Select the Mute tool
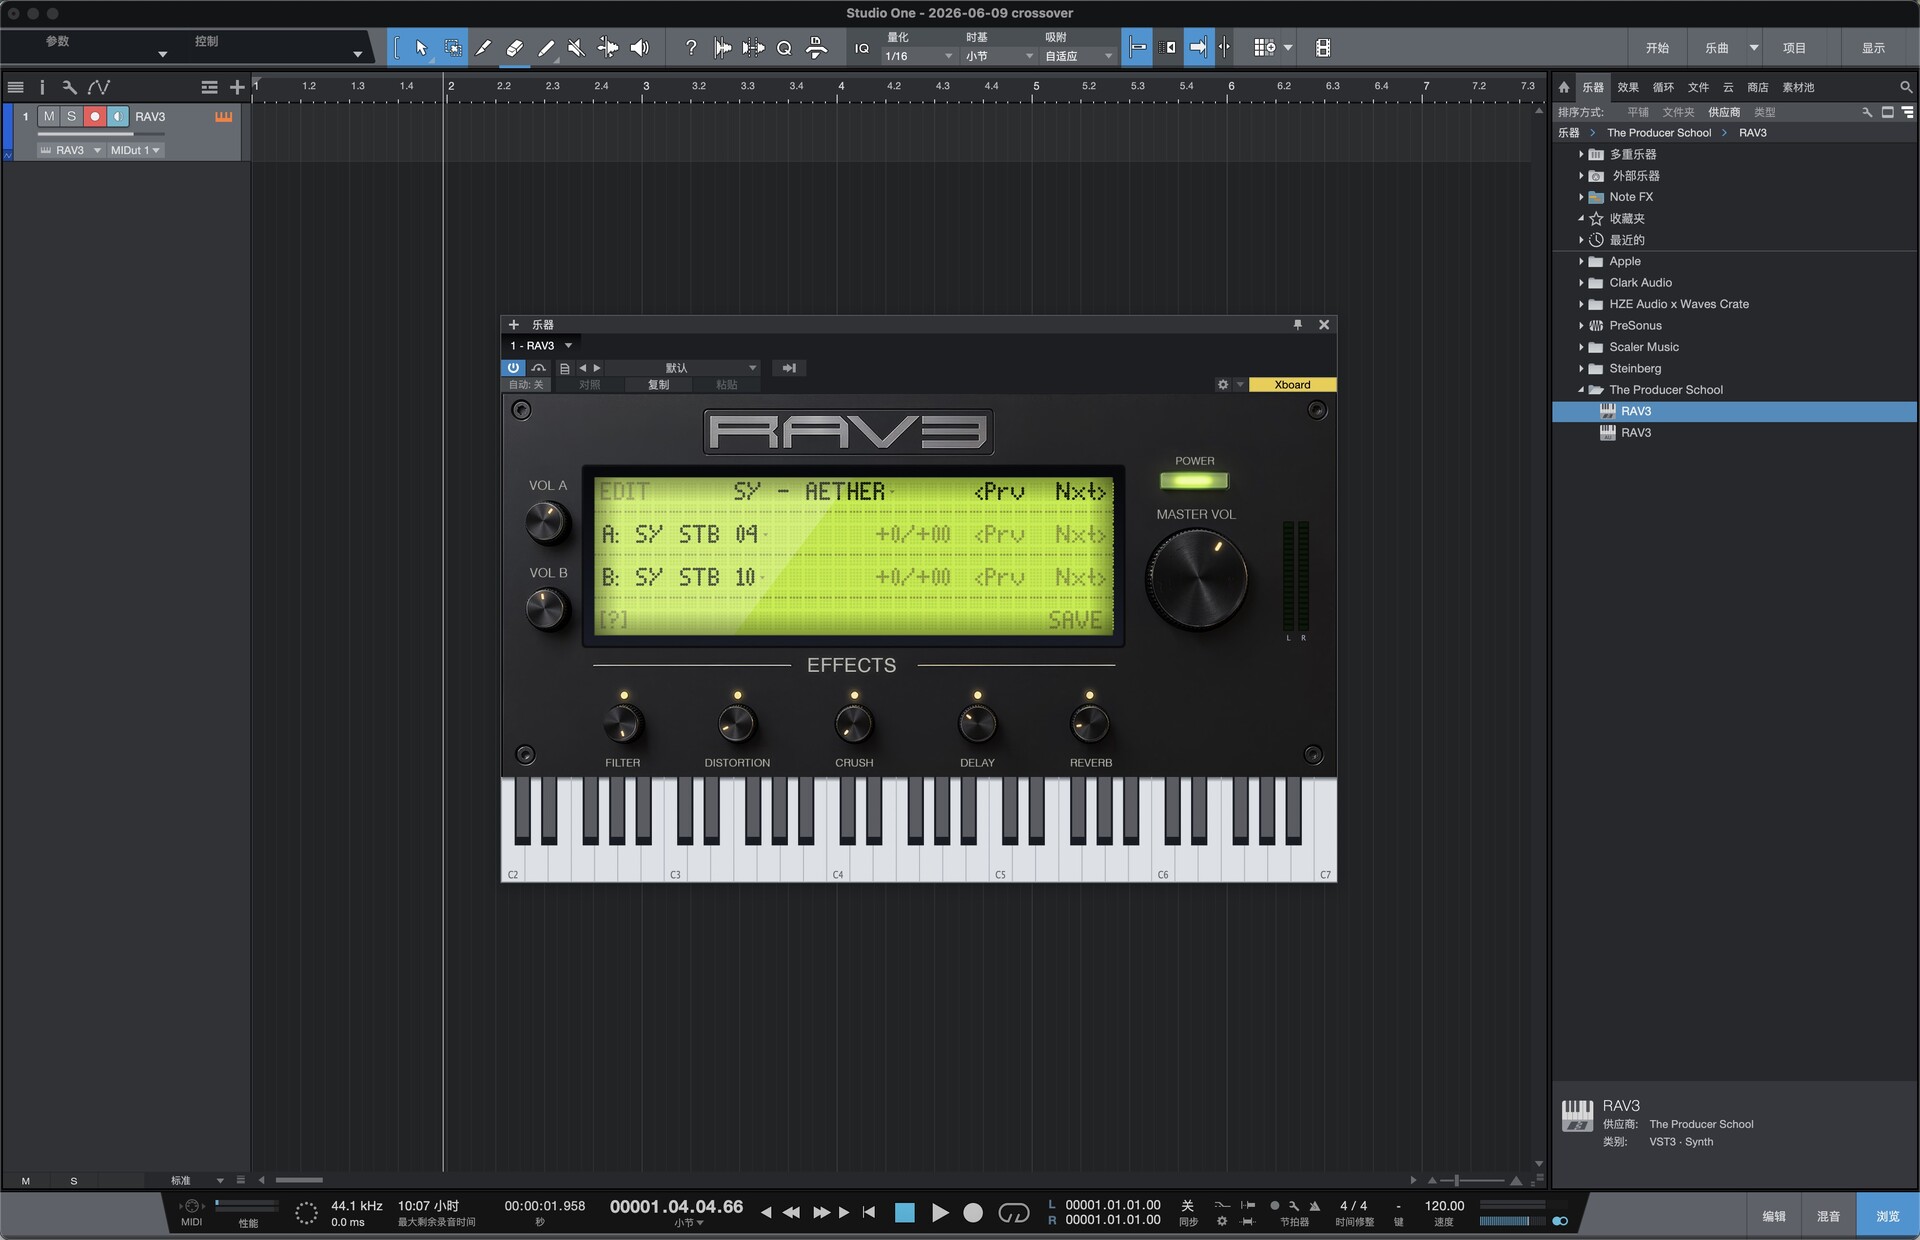This screenshot has height=1240, width=1920. pyautogui.click(x=577, y=48)
